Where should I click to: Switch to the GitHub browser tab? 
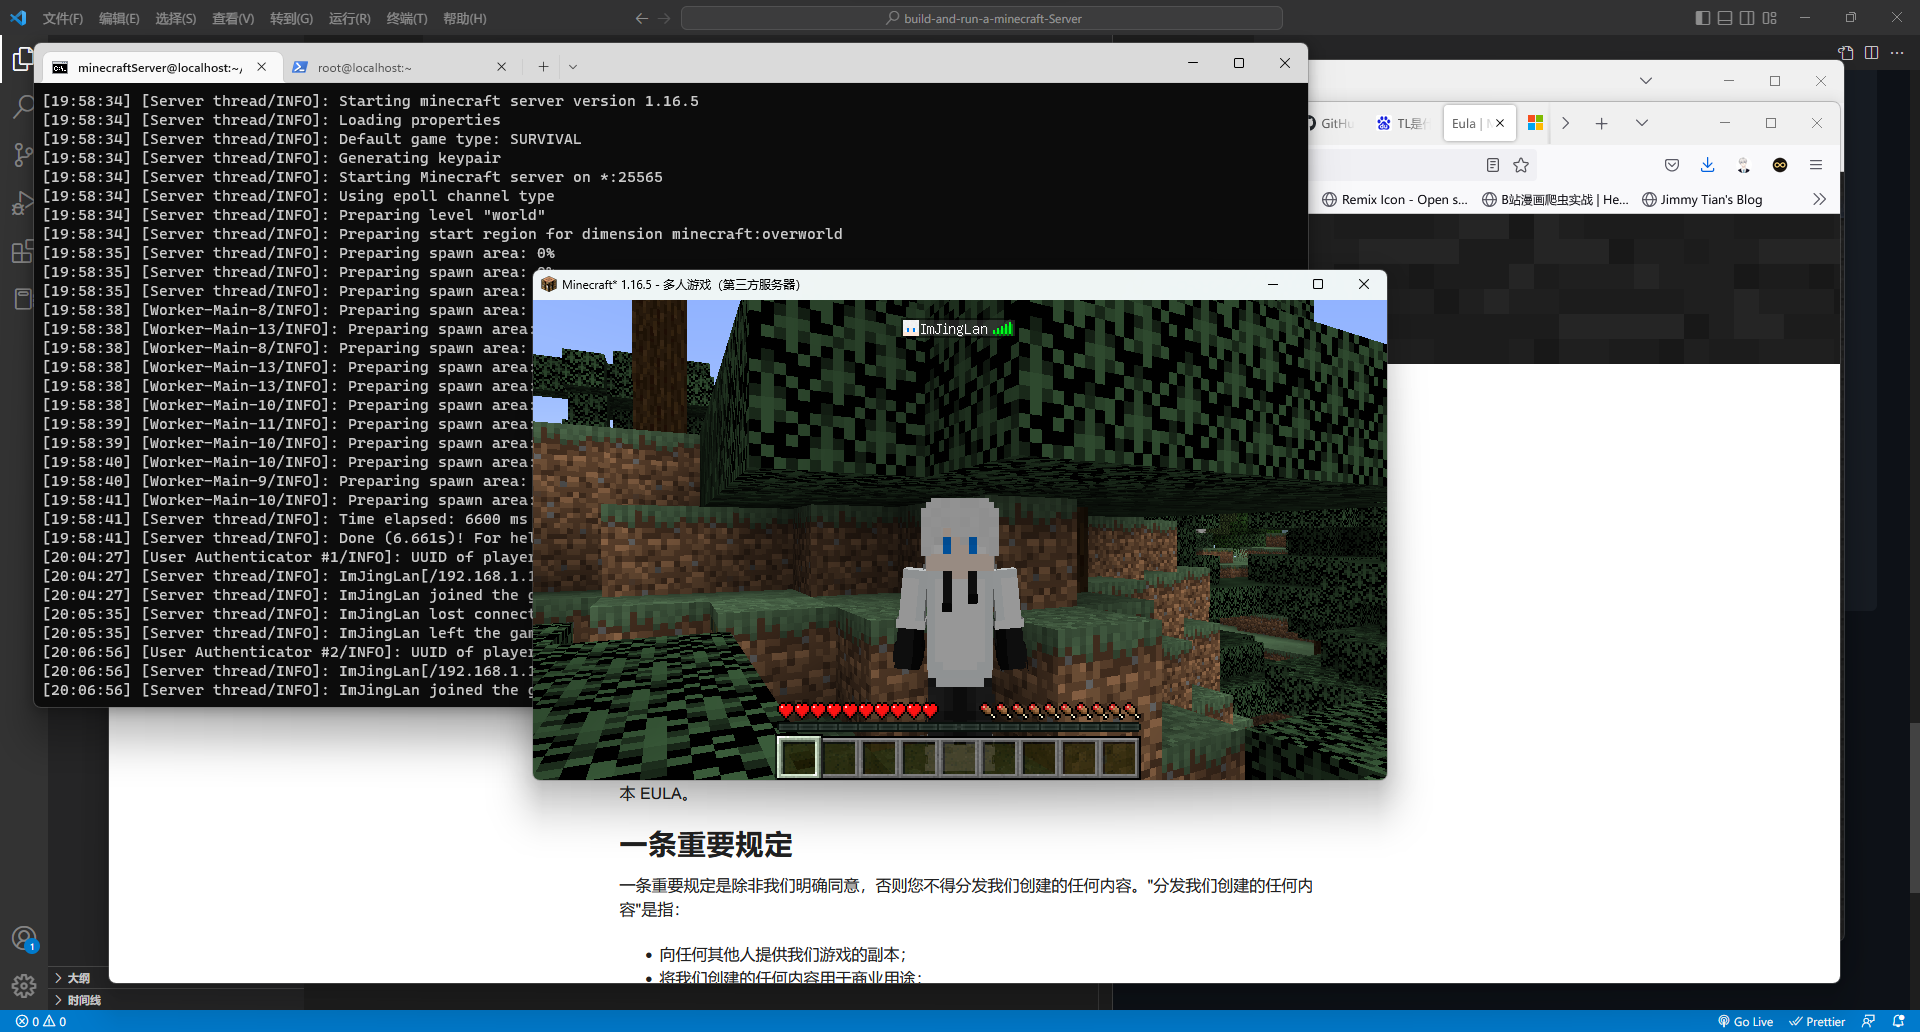pyautogui.click(x=1331, y=123)
